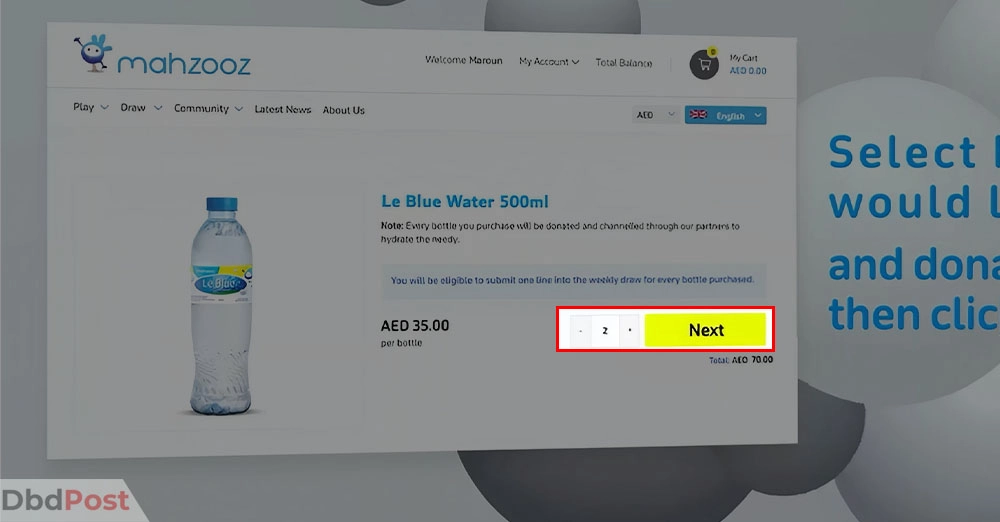Click the UK flag language icon
Viewport: 1000px width, 522px height.
click(x=698, y=115)
